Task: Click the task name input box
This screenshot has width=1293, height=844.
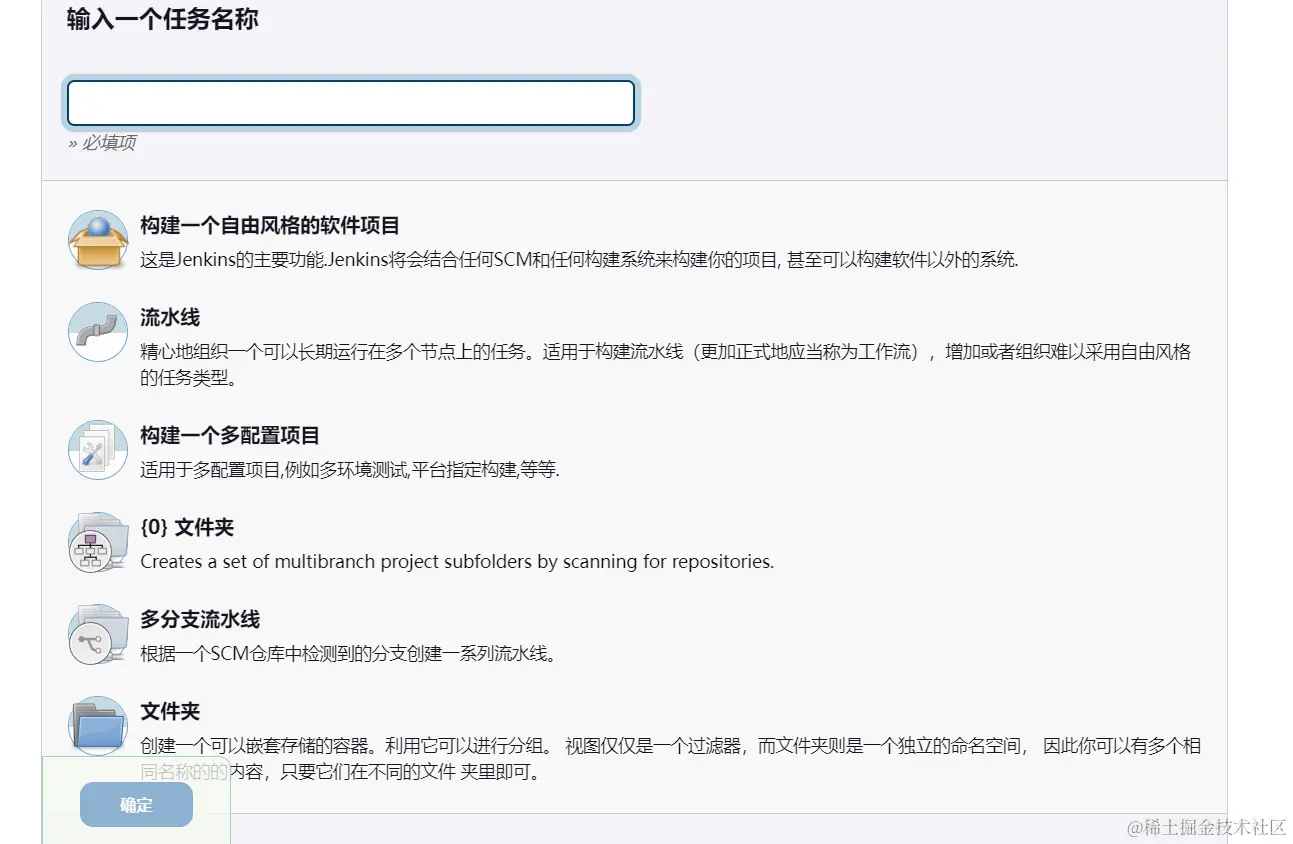Action: tap(350, 102)
